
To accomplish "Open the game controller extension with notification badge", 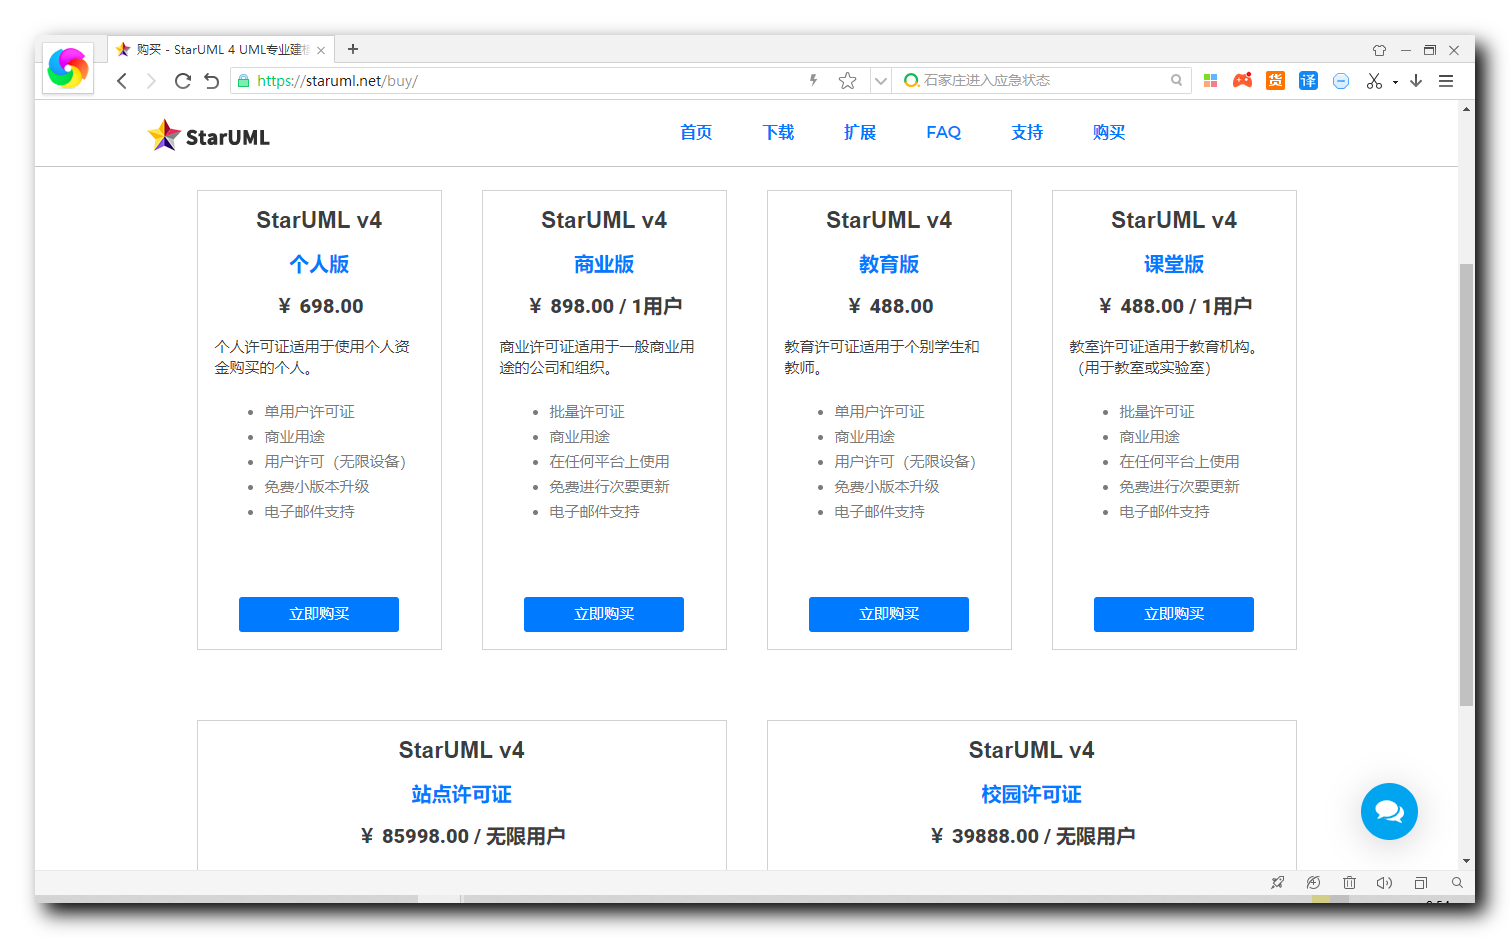I will (x=1243, y=80).
